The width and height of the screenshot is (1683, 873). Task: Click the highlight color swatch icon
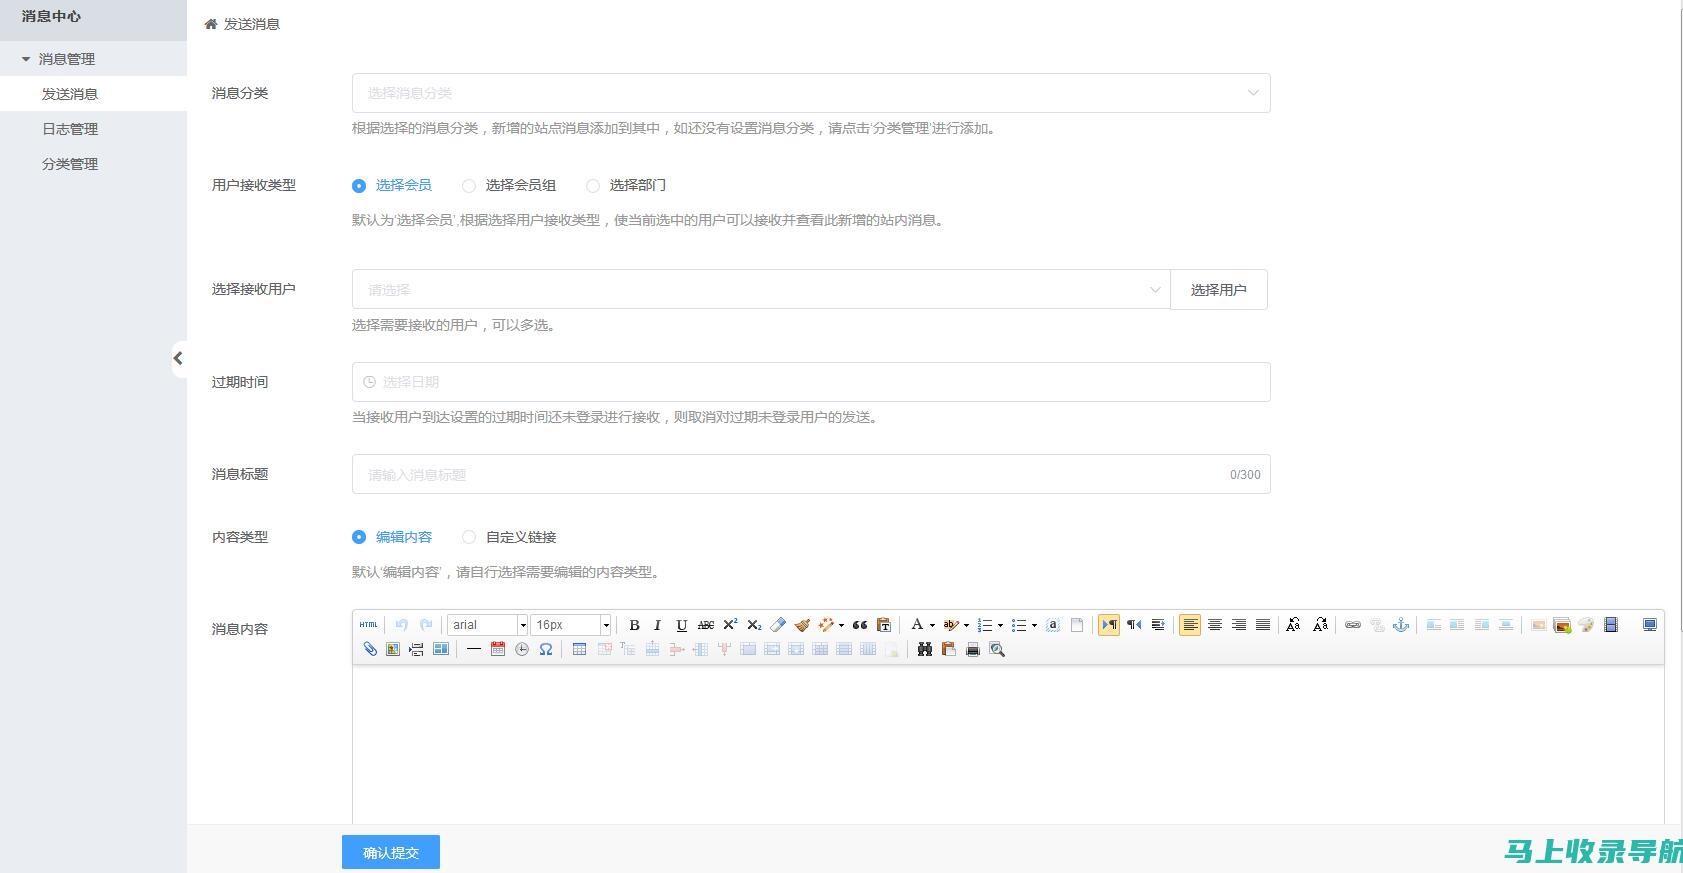click(x=951, y=625)
